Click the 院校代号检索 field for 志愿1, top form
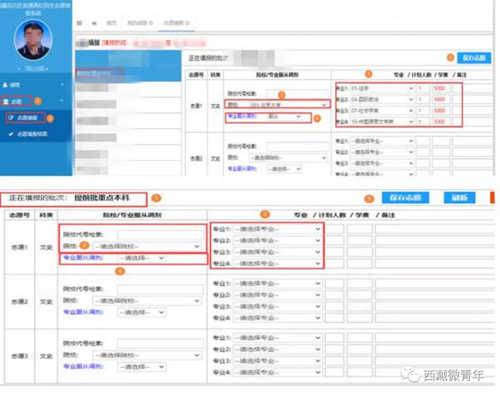The image size is (500, 397). click(297, 93)
